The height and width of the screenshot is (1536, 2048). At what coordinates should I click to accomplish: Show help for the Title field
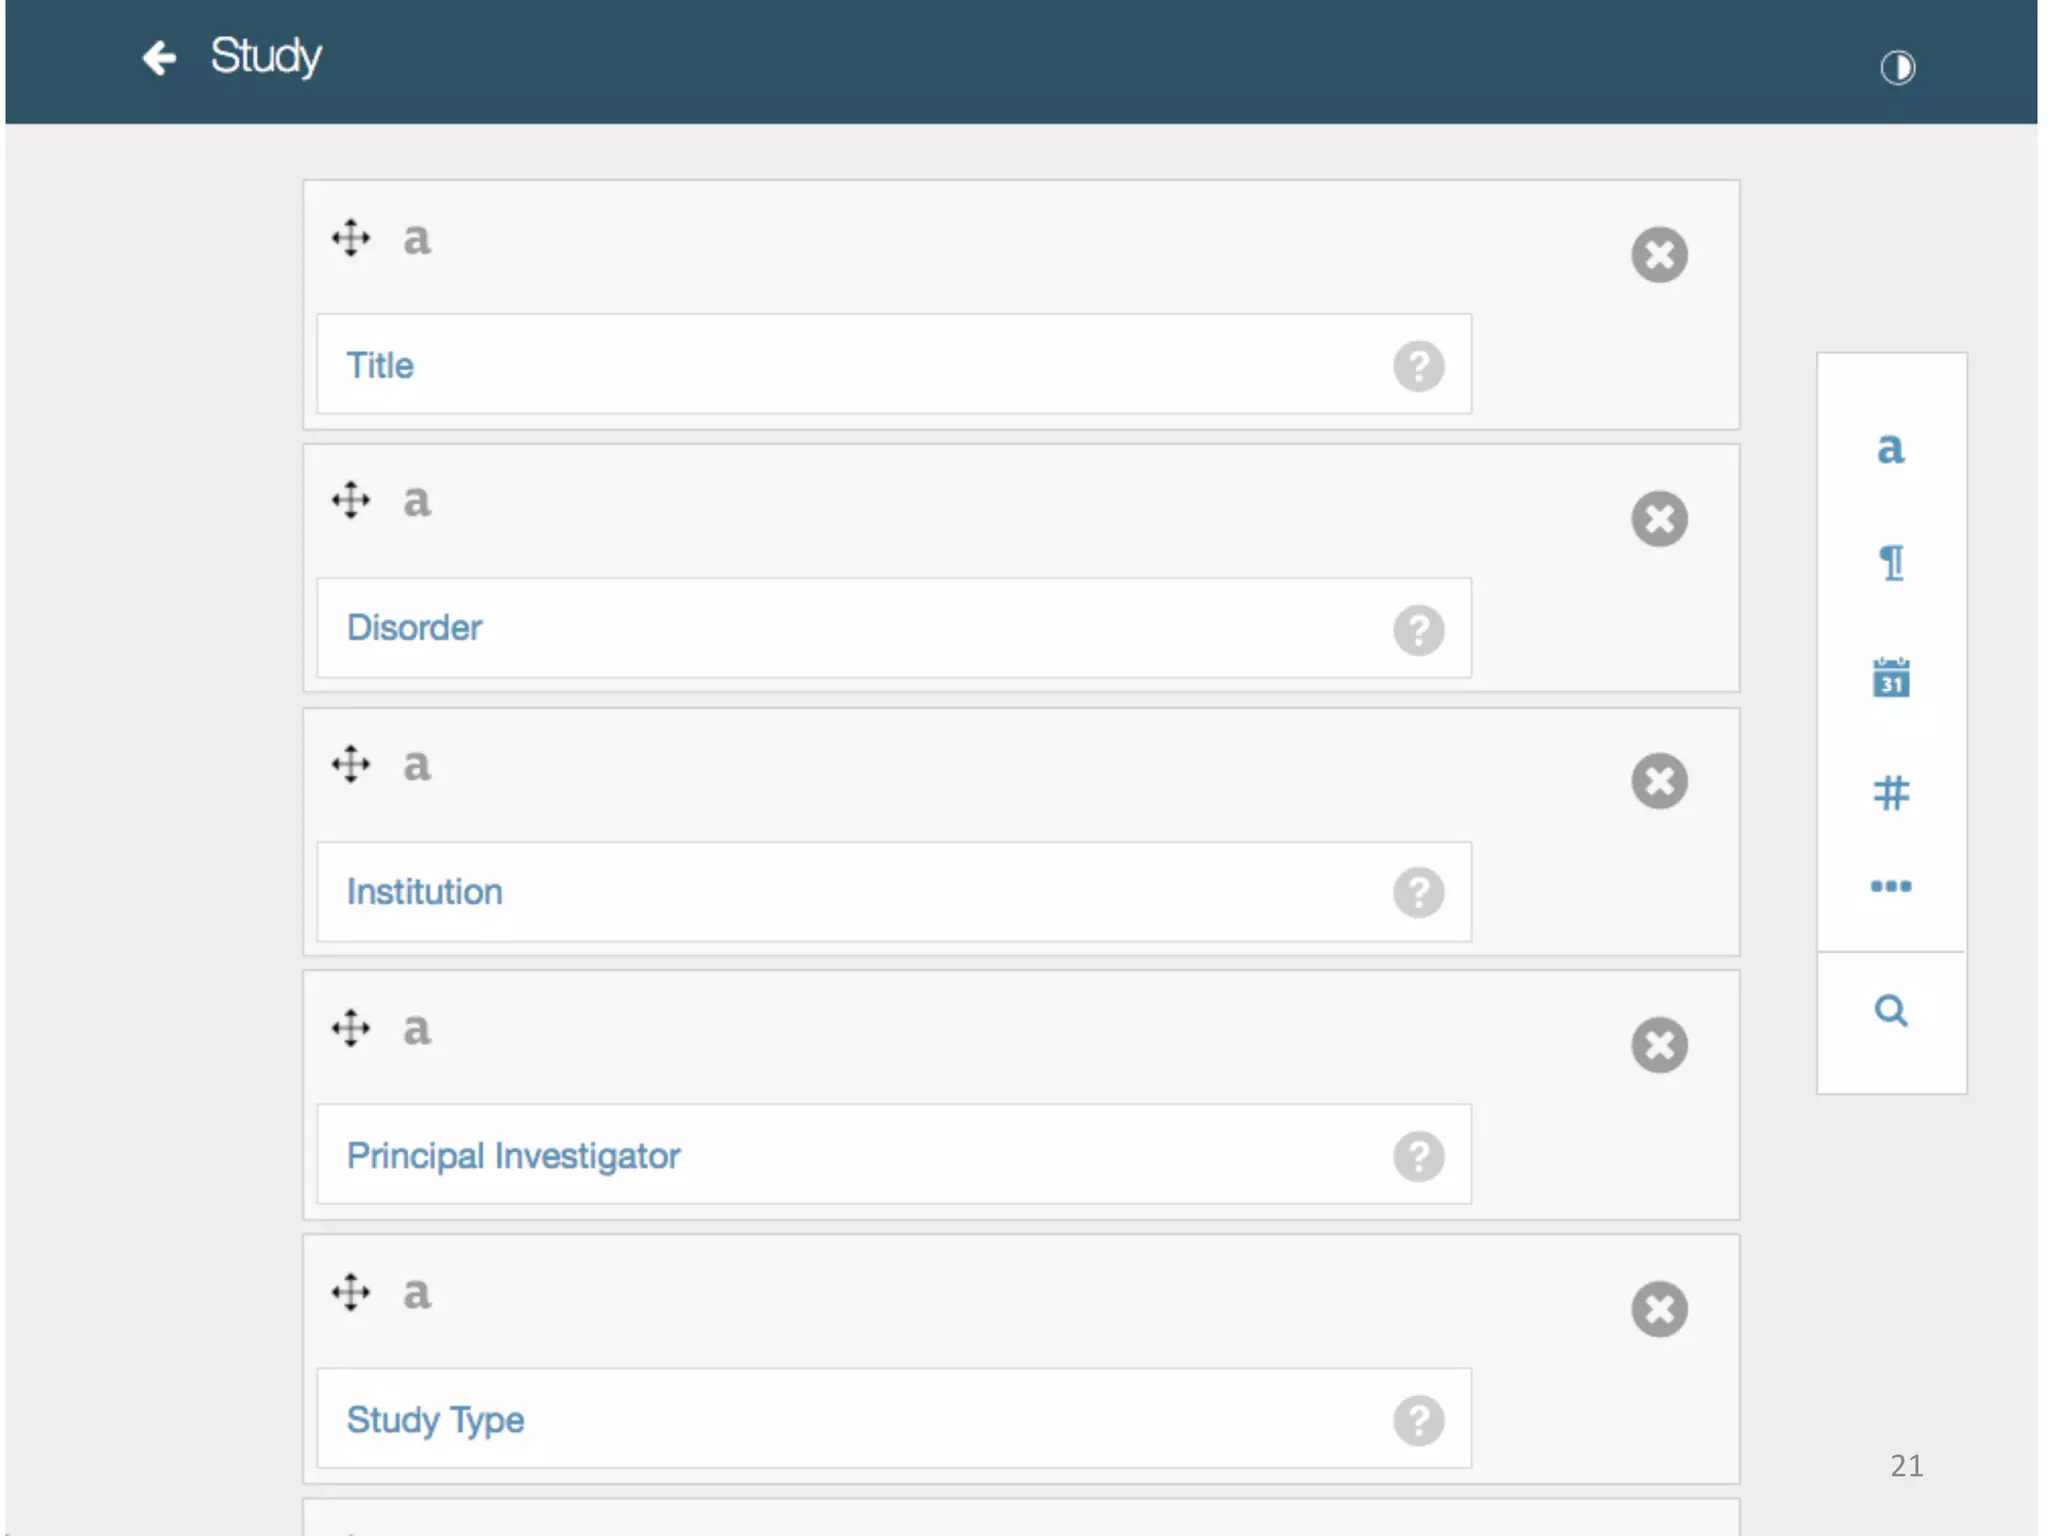pyautogui.click(x=1418, y=366)
